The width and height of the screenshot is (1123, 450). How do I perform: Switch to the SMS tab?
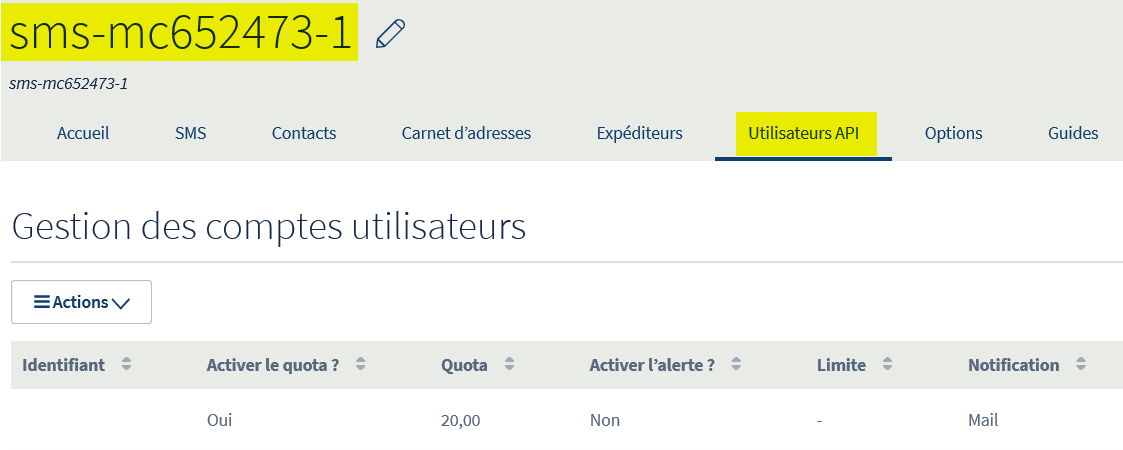click(x=191, y=133)
